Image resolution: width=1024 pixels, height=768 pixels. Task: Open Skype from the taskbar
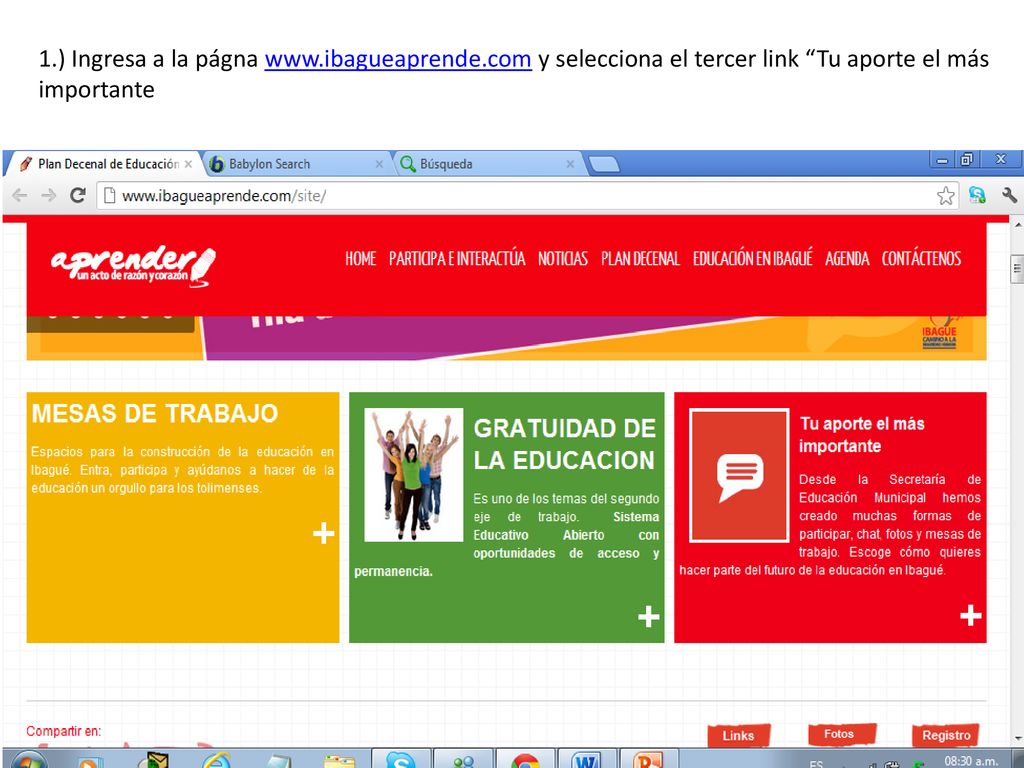point(400,760)
